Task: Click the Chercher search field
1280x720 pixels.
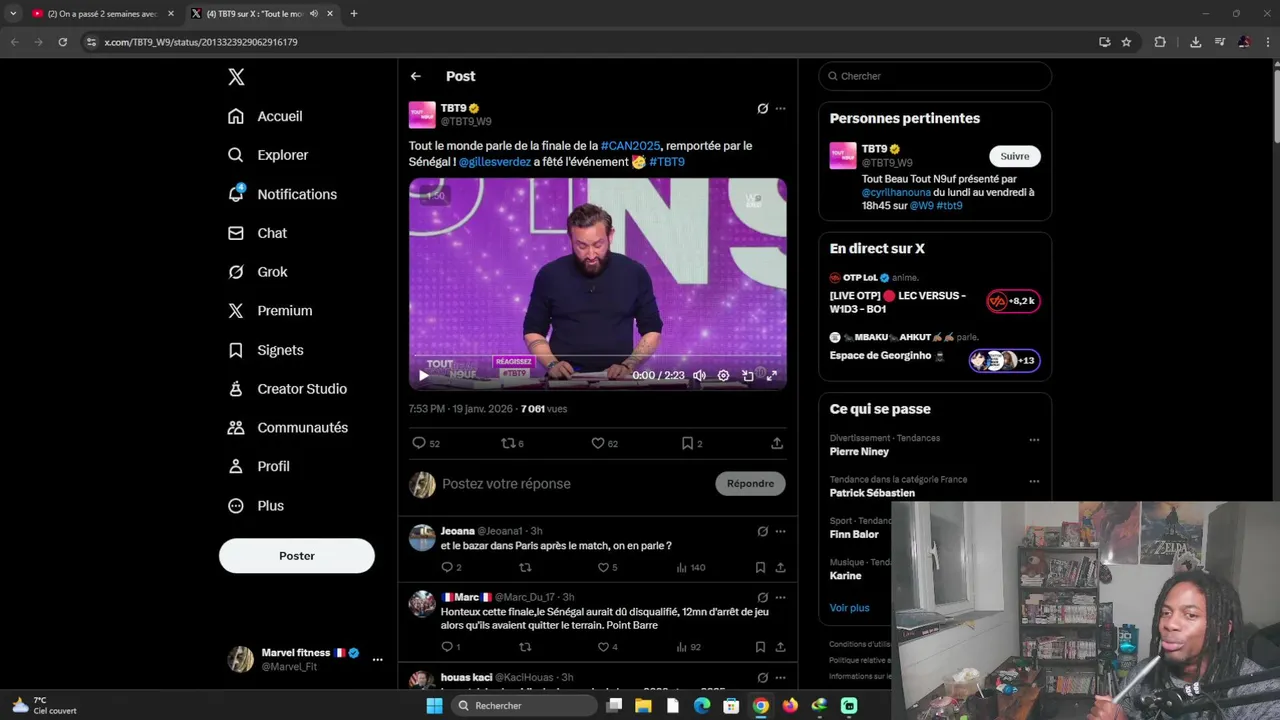Action: [935, 76]
